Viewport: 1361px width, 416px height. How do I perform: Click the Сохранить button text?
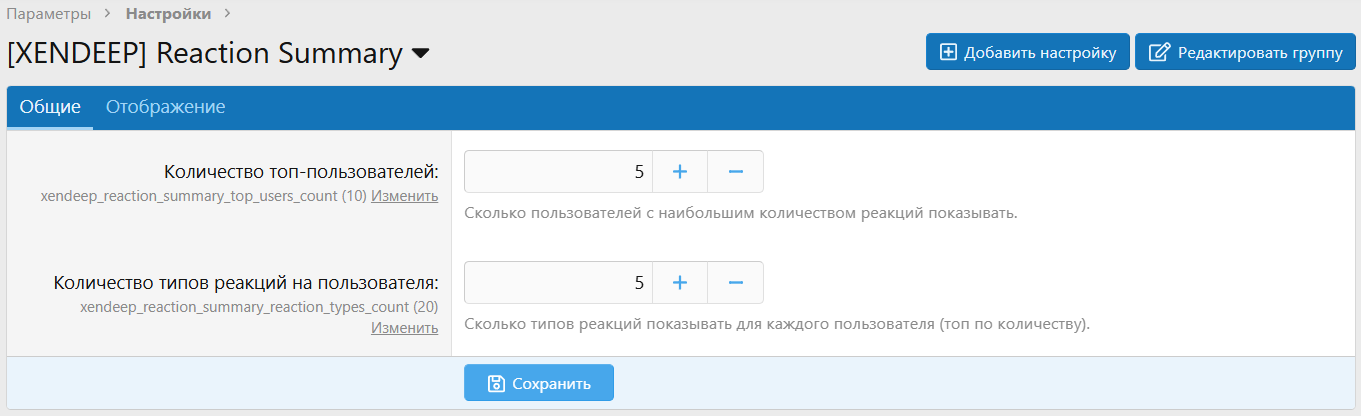[551, 383]
